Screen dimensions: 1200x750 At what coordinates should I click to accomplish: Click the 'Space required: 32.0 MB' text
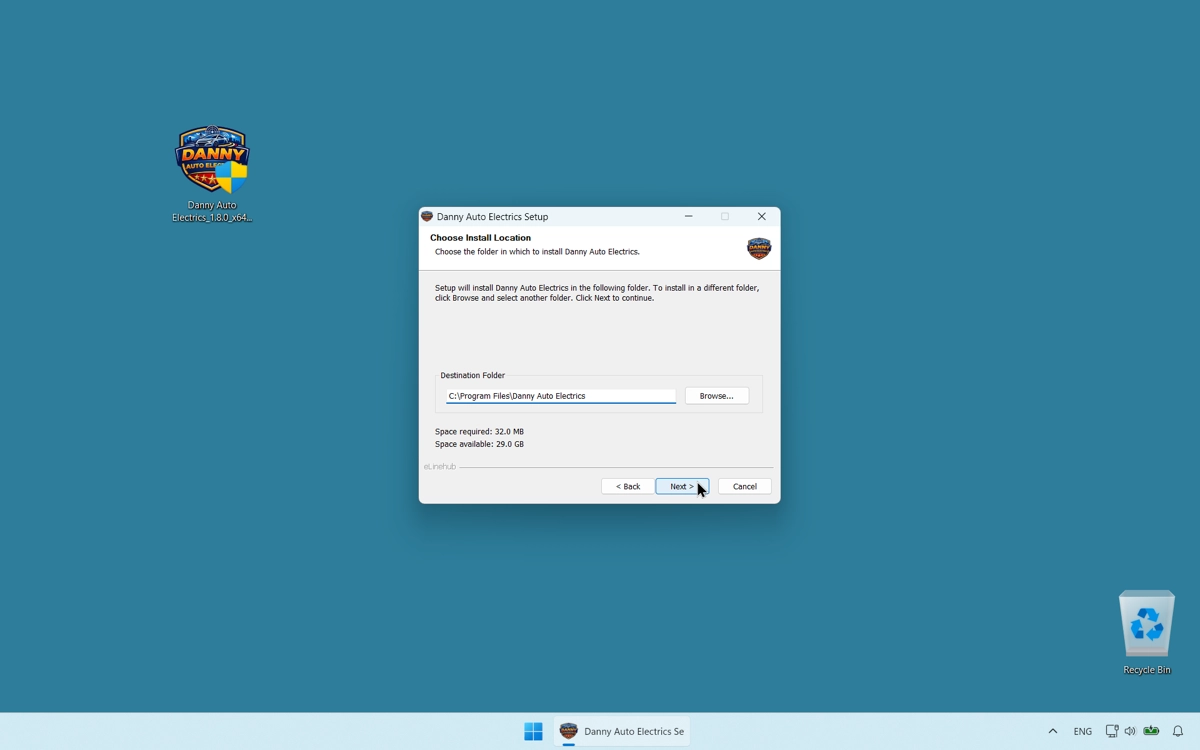coord(479,432)
